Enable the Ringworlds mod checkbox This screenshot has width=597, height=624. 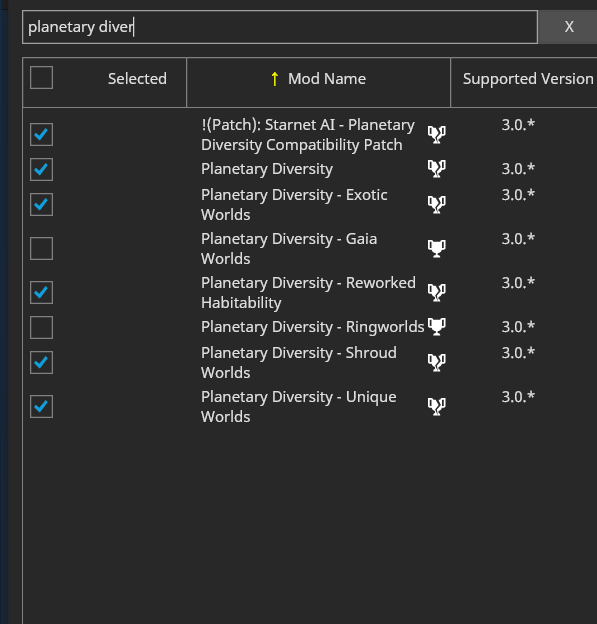pyautogui.click(x=41, y=327)
